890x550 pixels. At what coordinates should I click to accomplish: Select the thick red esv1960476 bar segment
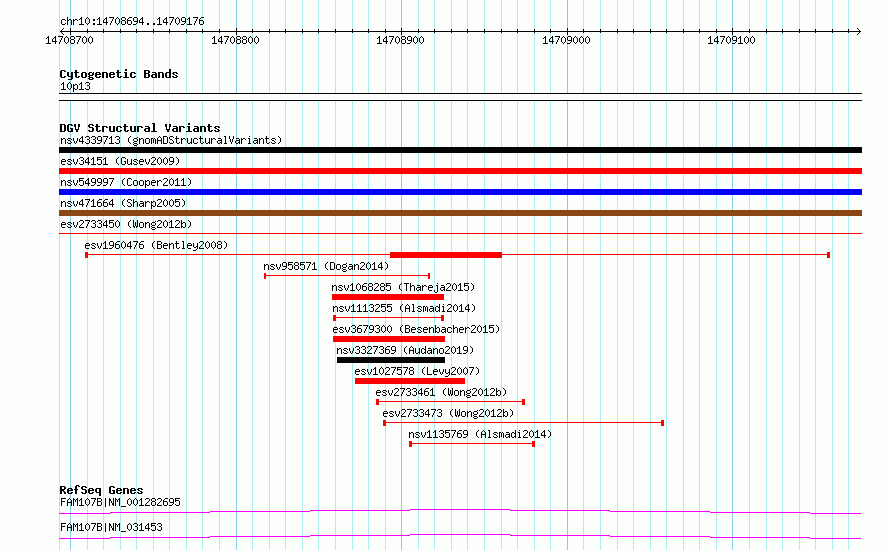[x=446, y=255]
